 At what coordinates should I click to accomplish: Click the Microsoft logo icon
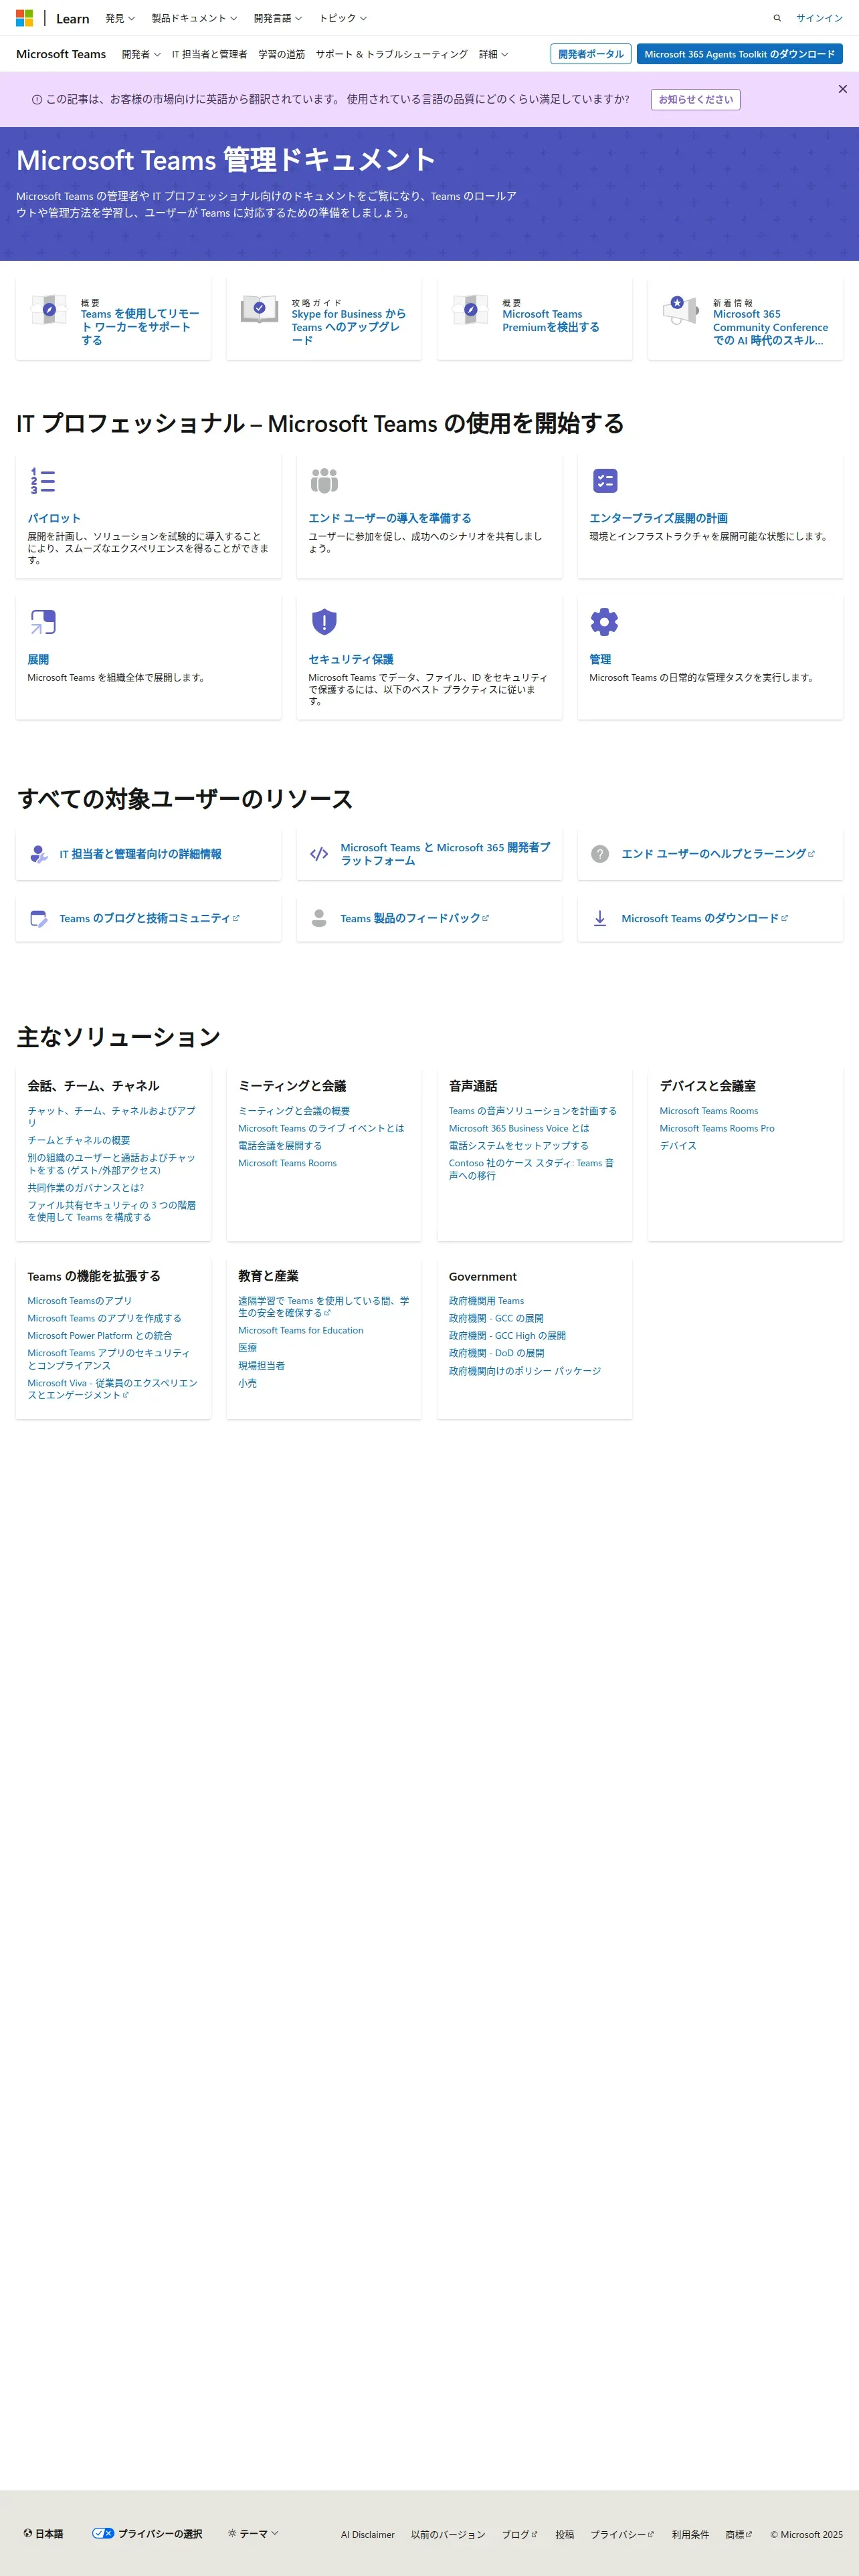tap(25, 18)
